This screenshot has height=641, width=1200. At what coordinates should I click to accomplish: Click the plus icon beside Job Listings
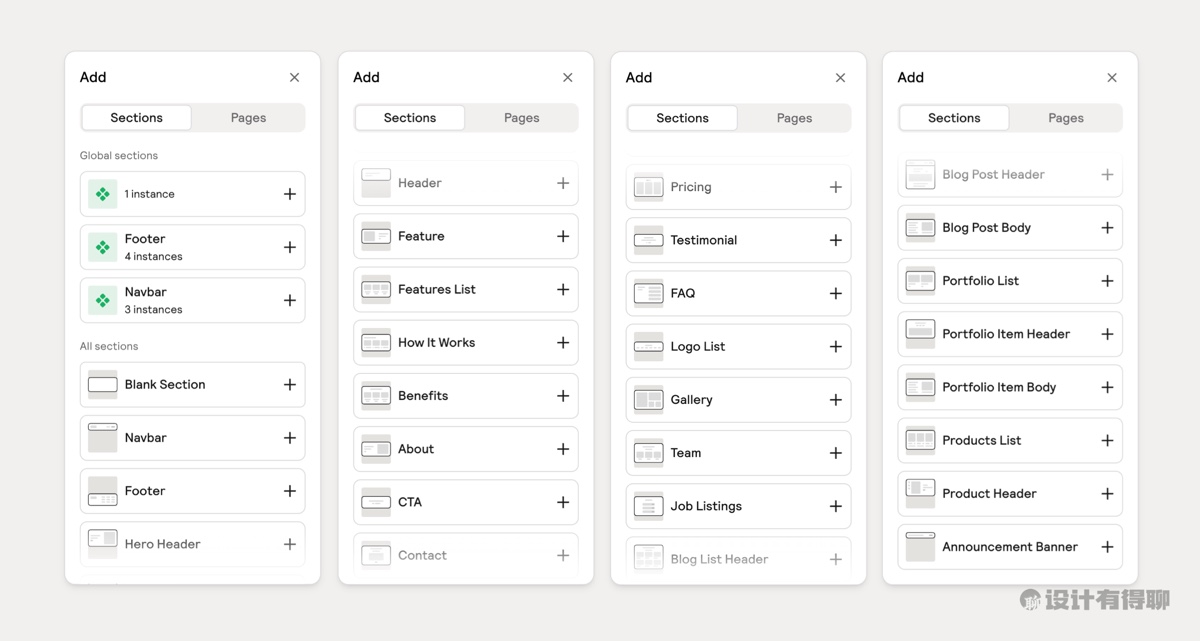click(x=835, y=507)
